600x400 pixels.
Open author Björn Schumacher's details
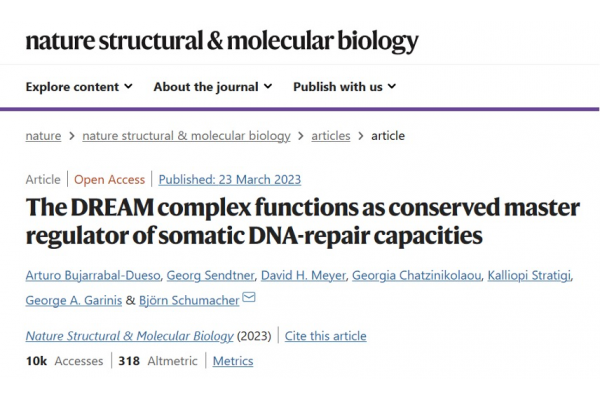coord(189,298)
